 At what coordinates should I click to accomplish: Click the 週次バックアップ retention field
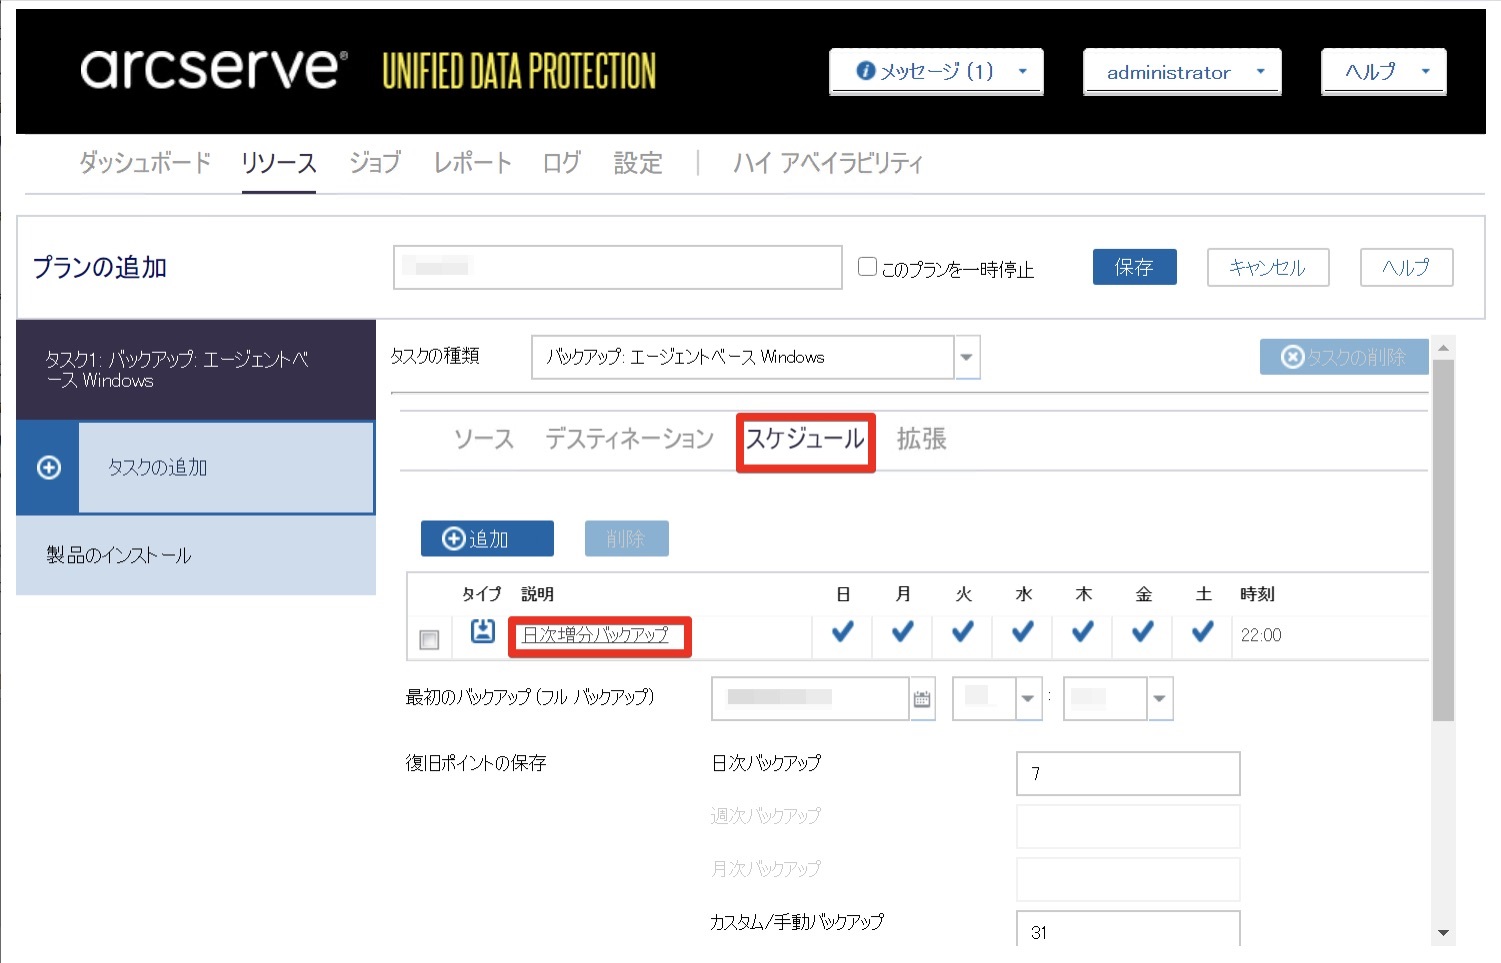[1128, 826]
